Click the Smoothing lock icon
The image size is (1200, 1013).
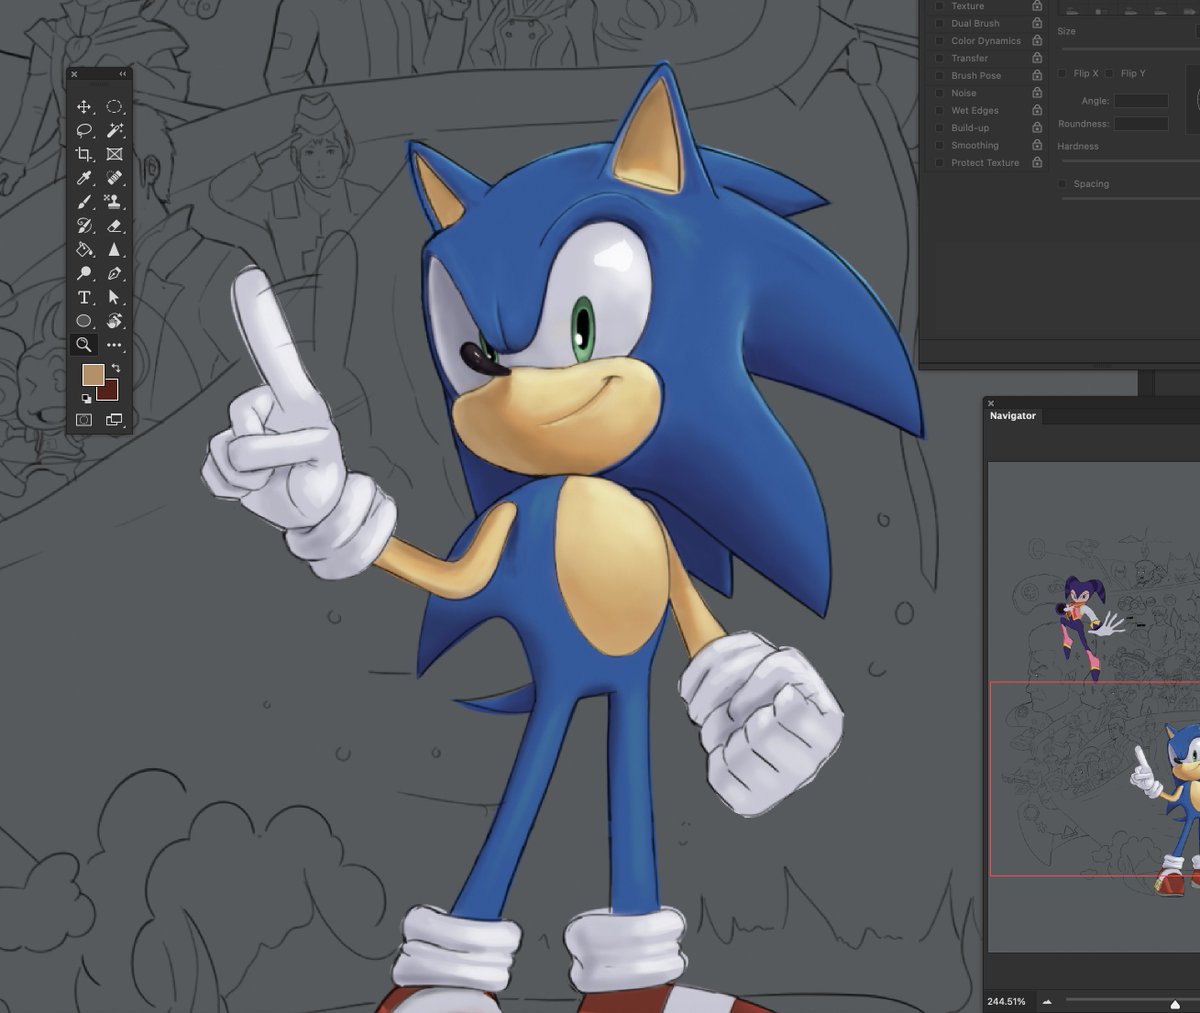click(1037, 145)
